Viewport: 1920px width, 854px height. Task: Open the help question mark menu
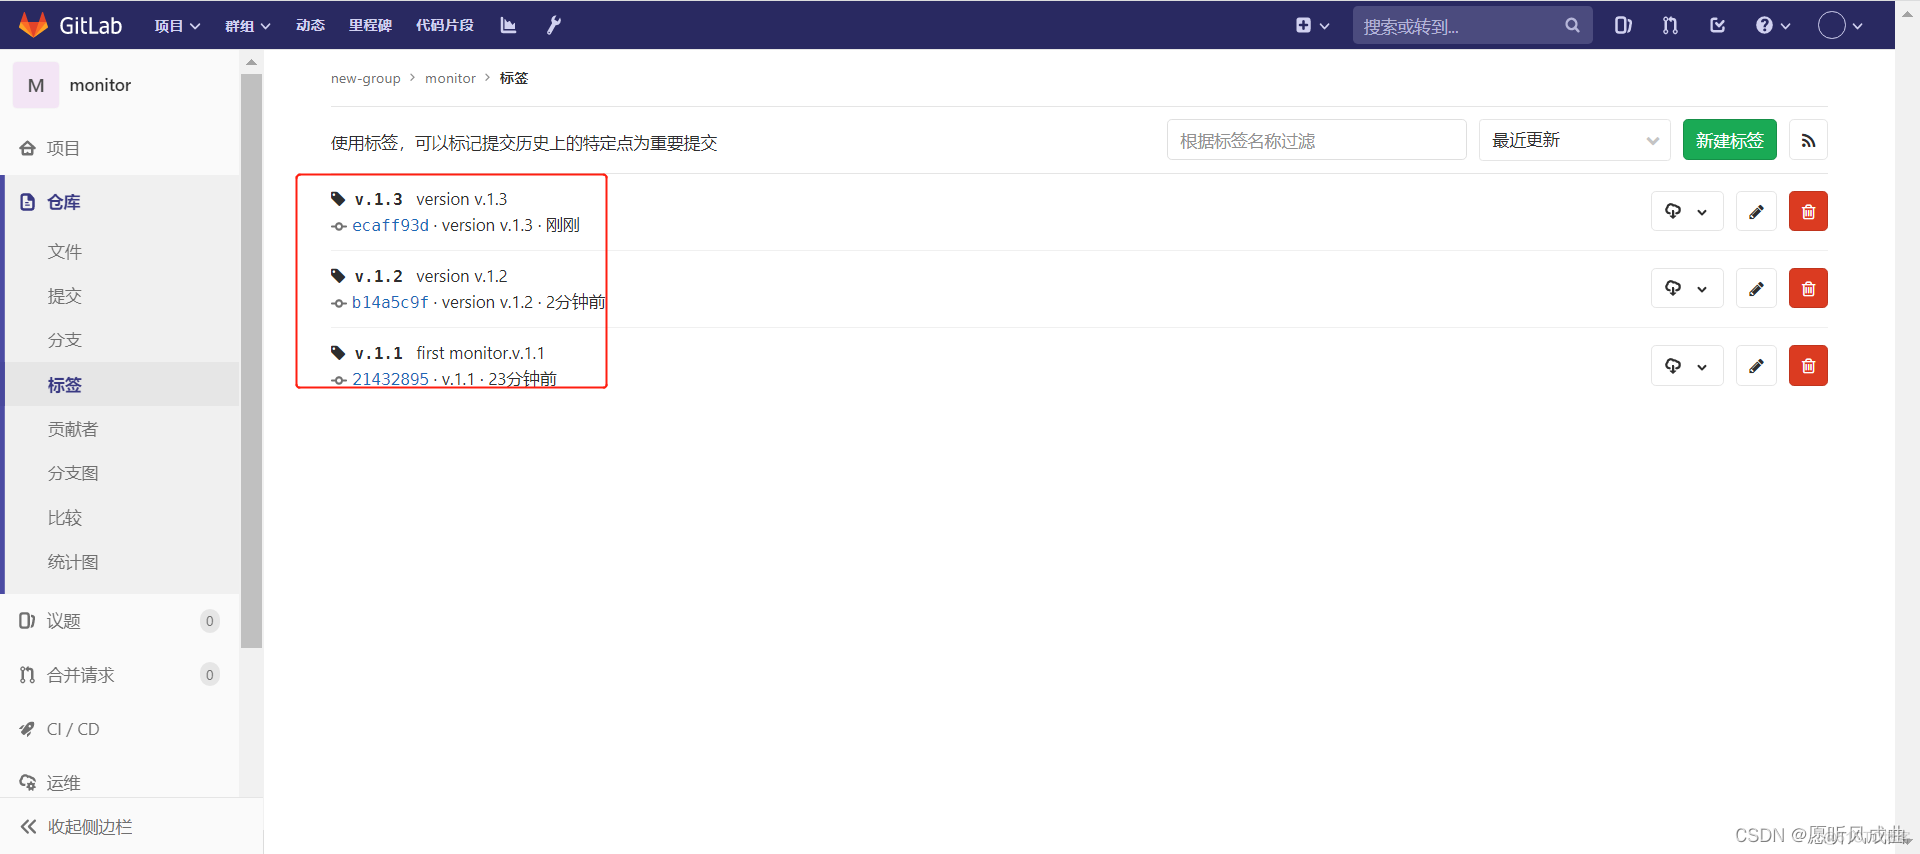pos(1772,25)
